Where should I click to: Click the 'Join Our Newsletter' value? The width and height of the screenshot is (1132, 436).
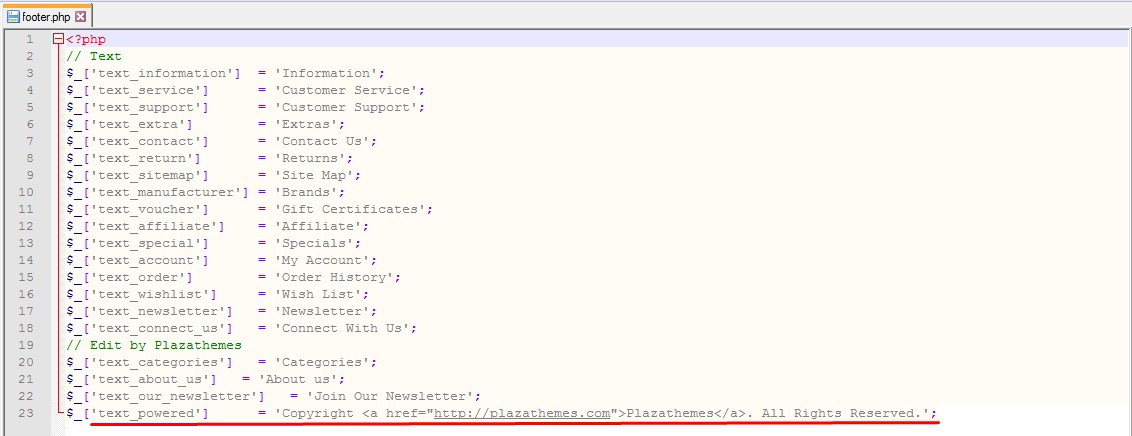390,396
